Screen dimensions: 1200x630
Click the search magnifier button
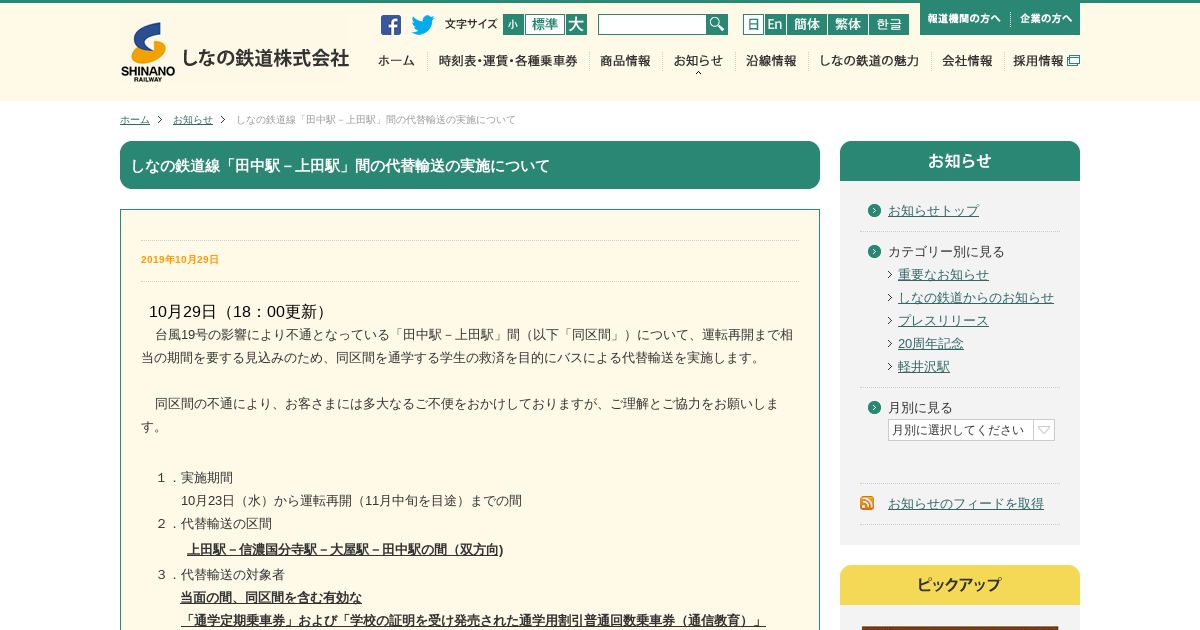717,24
